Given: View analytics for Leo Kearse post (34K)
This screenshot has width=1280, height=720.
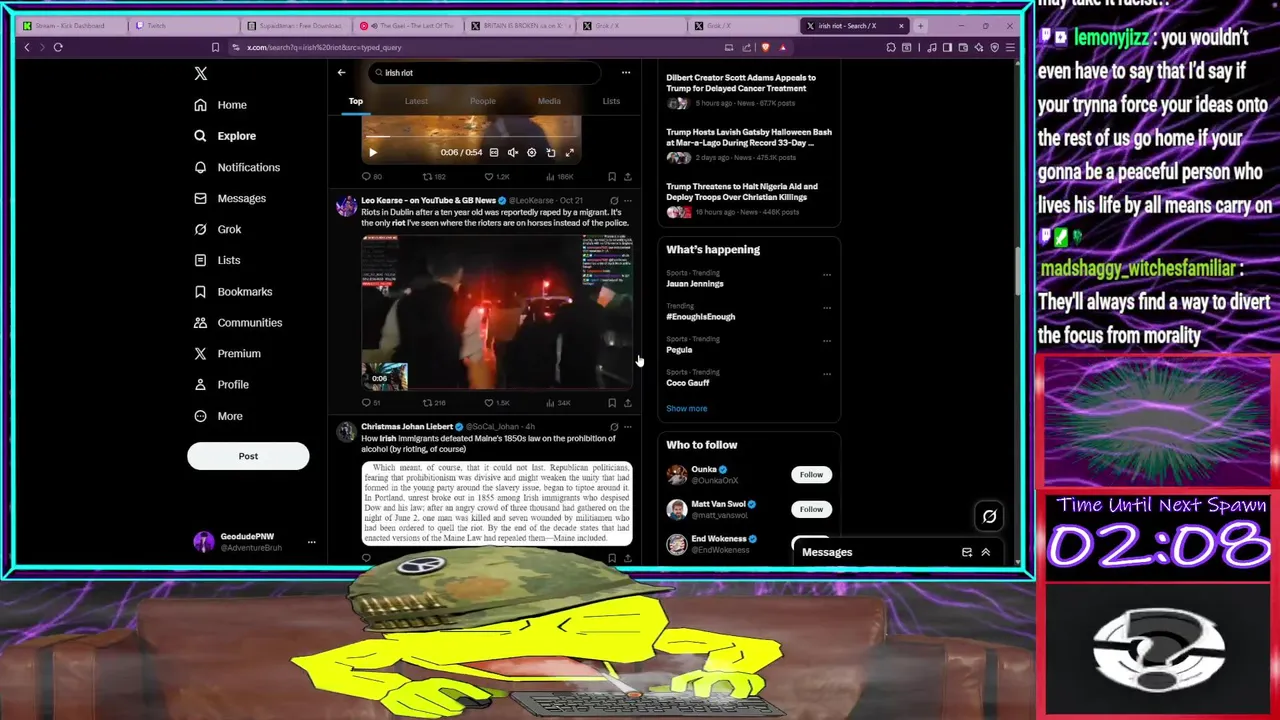Looking at the screenshot, I should (x=558, y=403).
